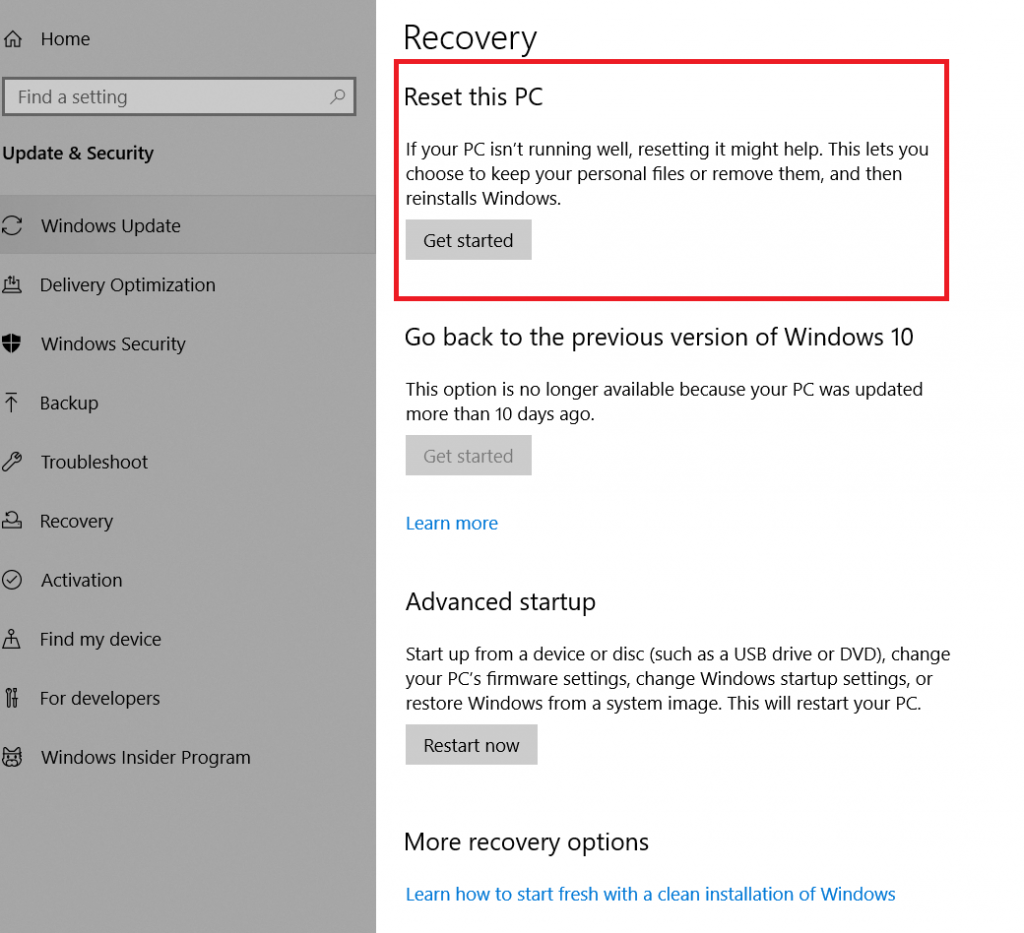Open the Learn more link
Viewport: 1024px width, 933px height.
click(452, 523)
